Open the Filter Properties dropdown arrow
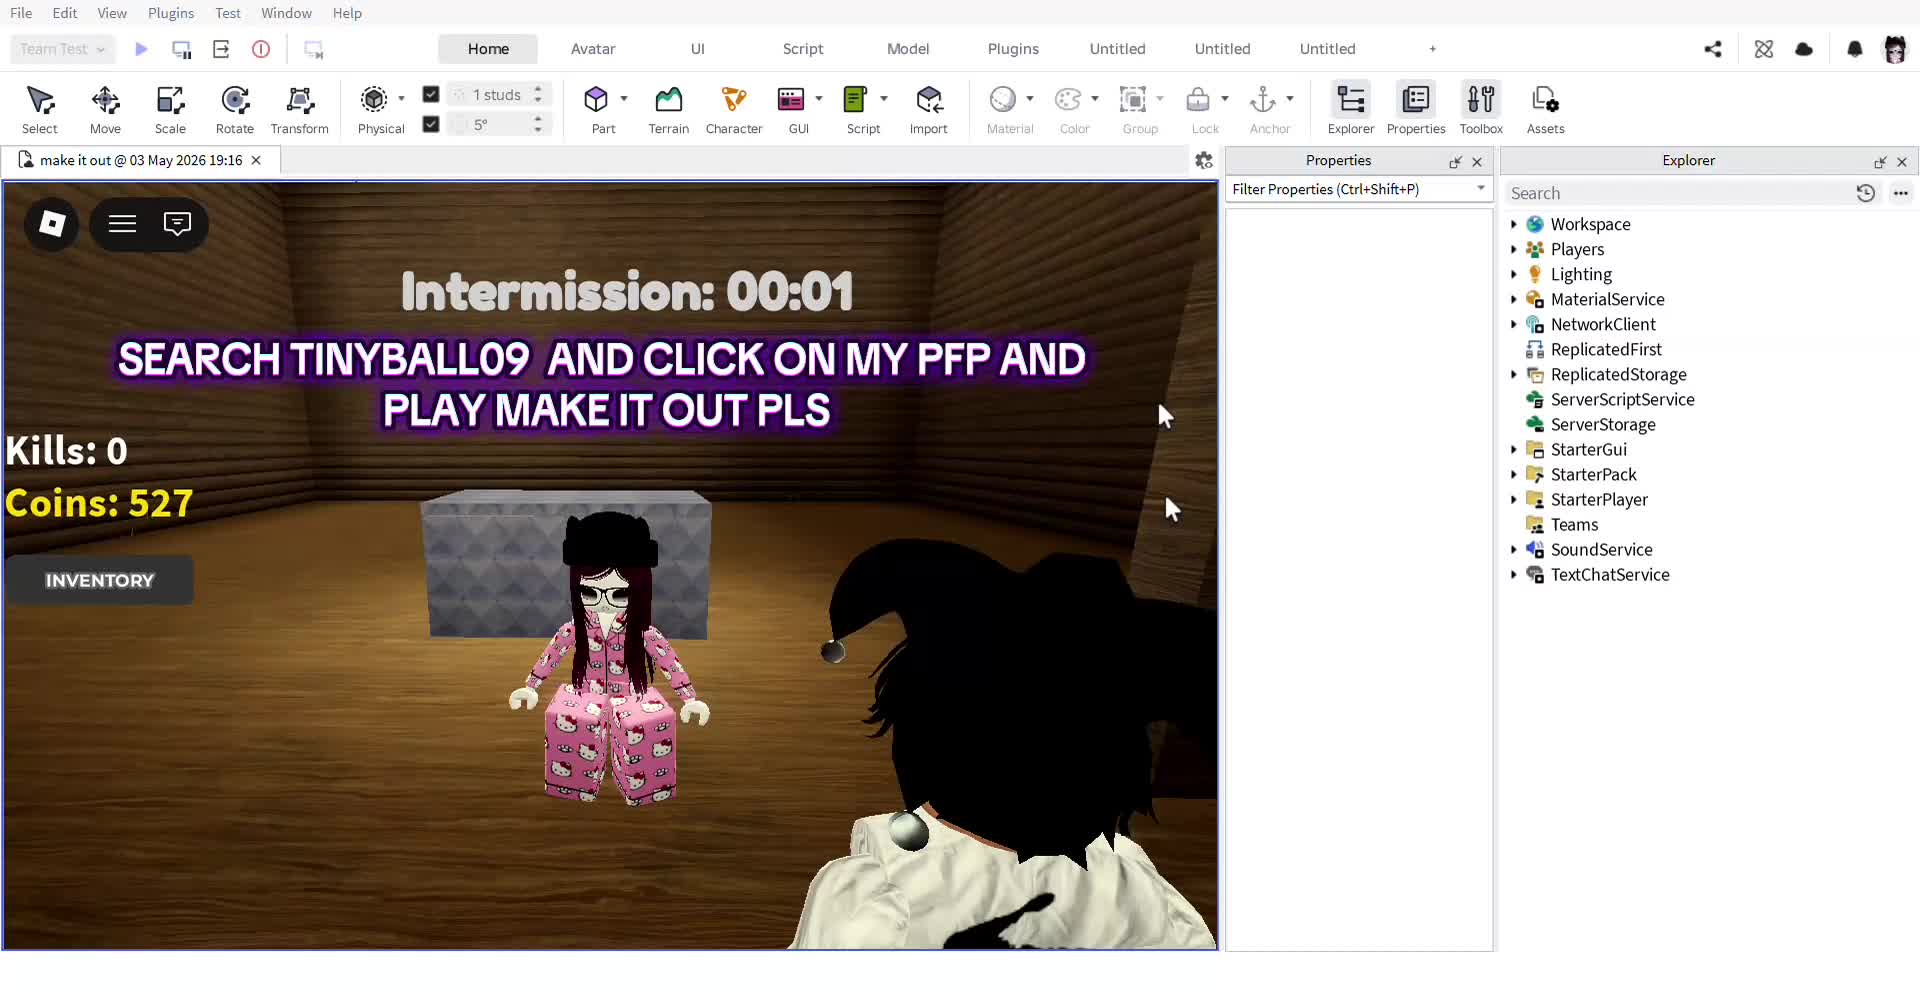Screen dimensions: 1920x992 pyautogui.click(x=1481, y=188)
